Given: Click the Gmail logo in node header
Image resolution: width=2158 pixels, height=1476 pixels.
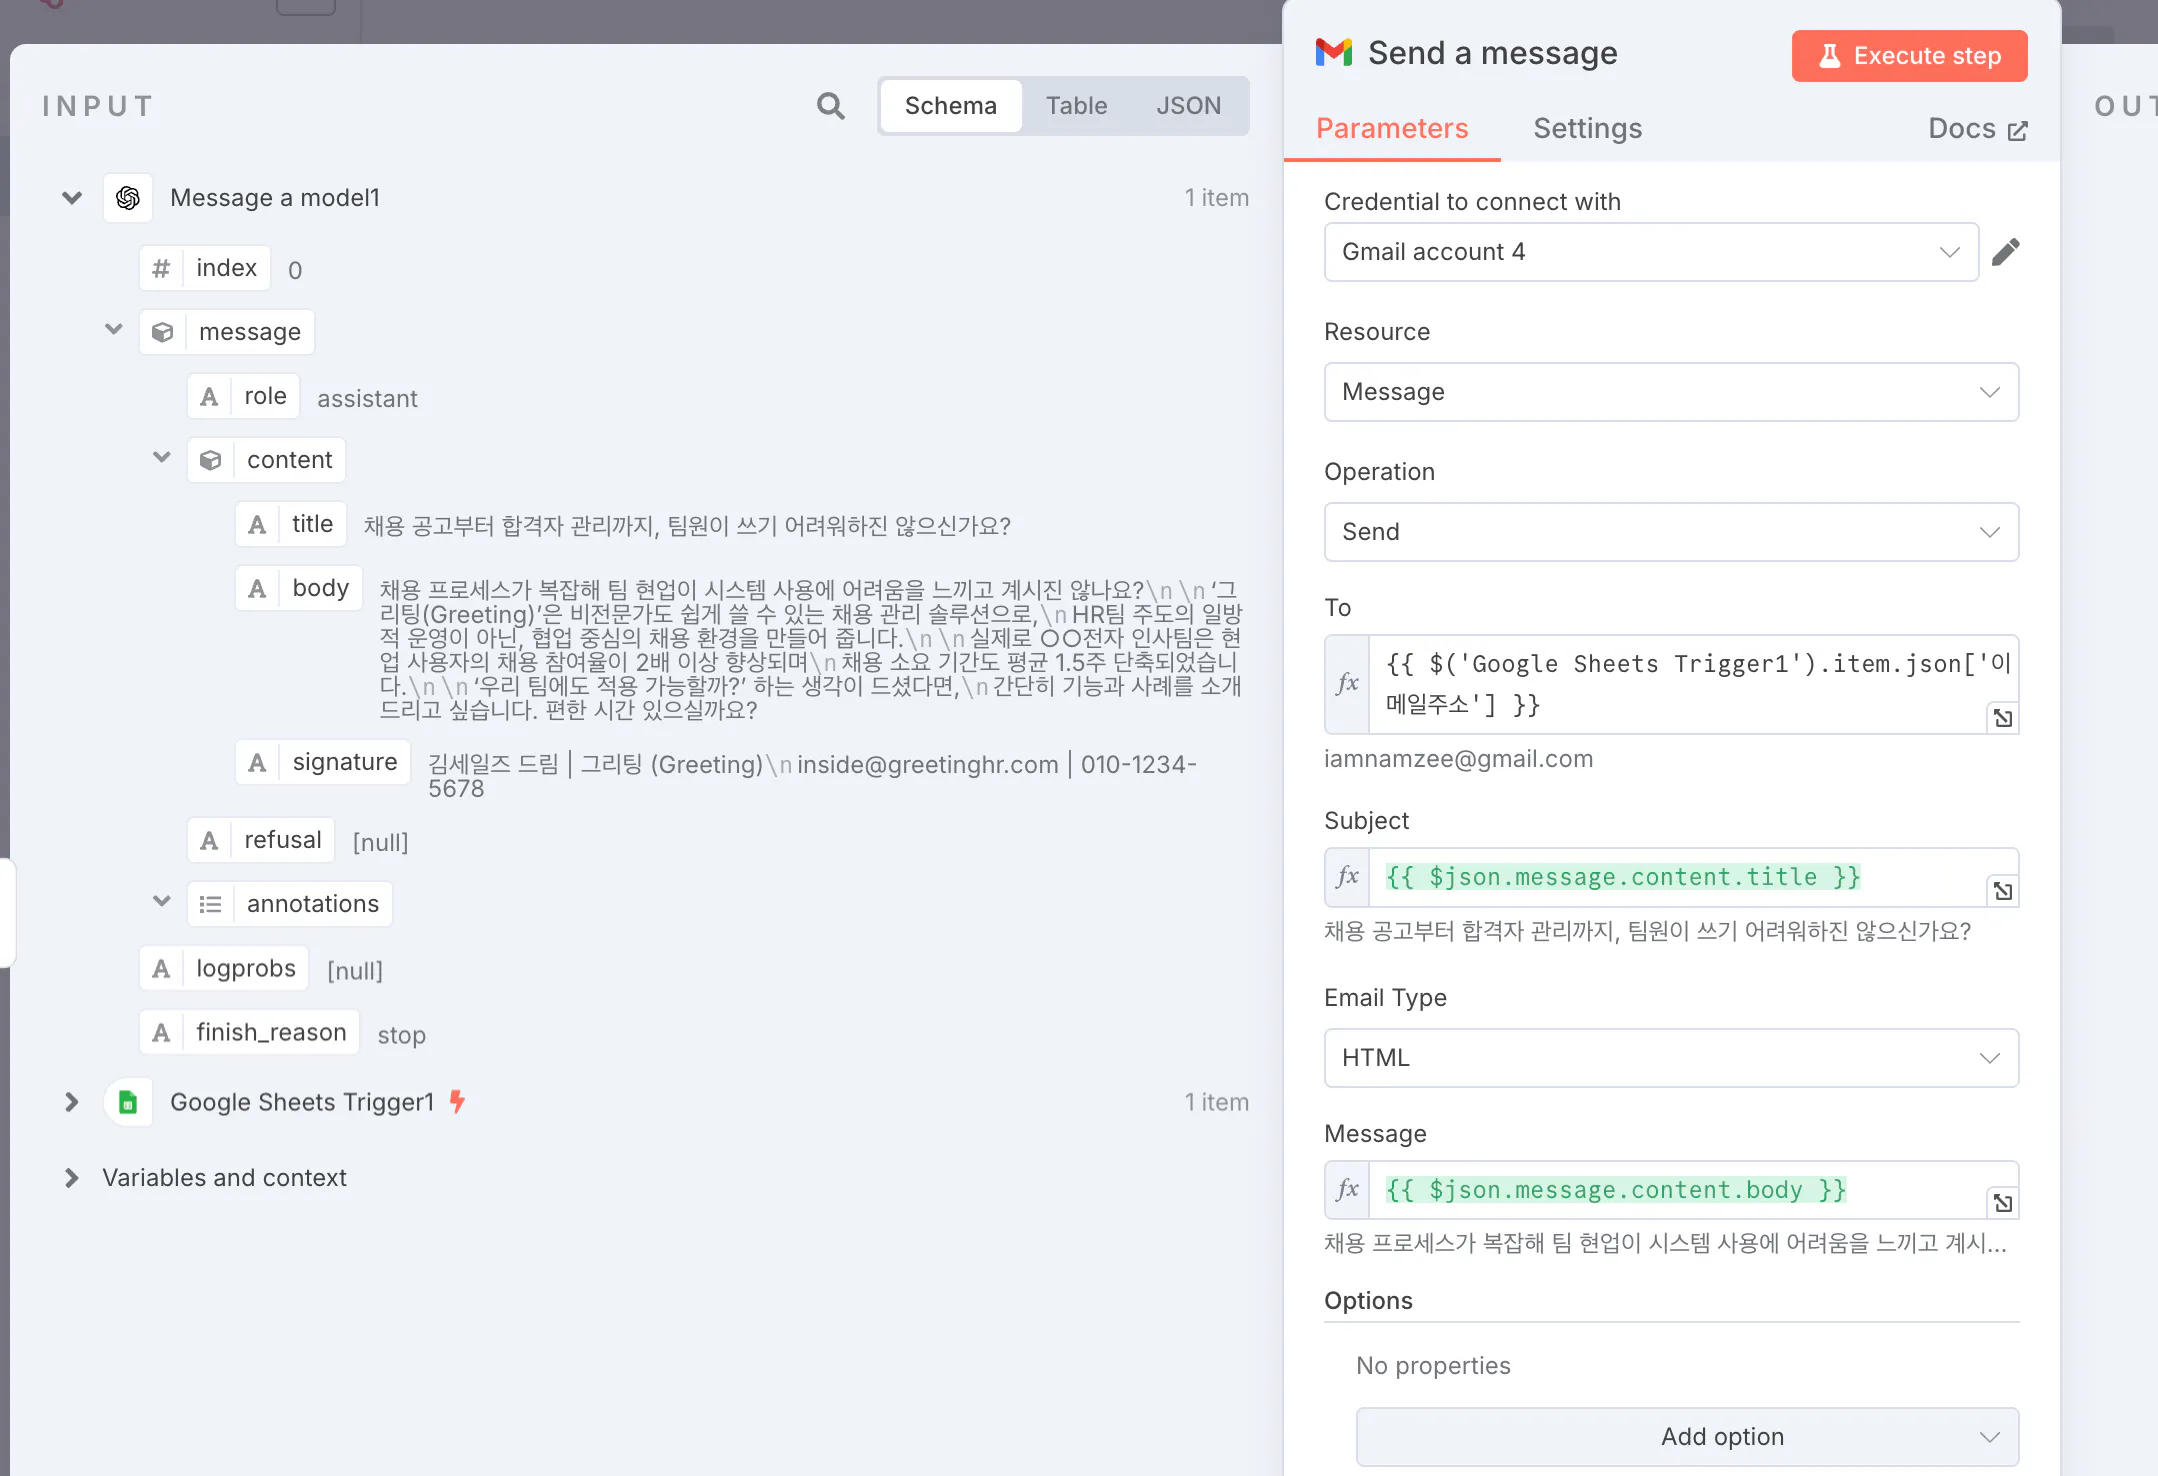Looking at the screenshot, I should pos(1334,53).
